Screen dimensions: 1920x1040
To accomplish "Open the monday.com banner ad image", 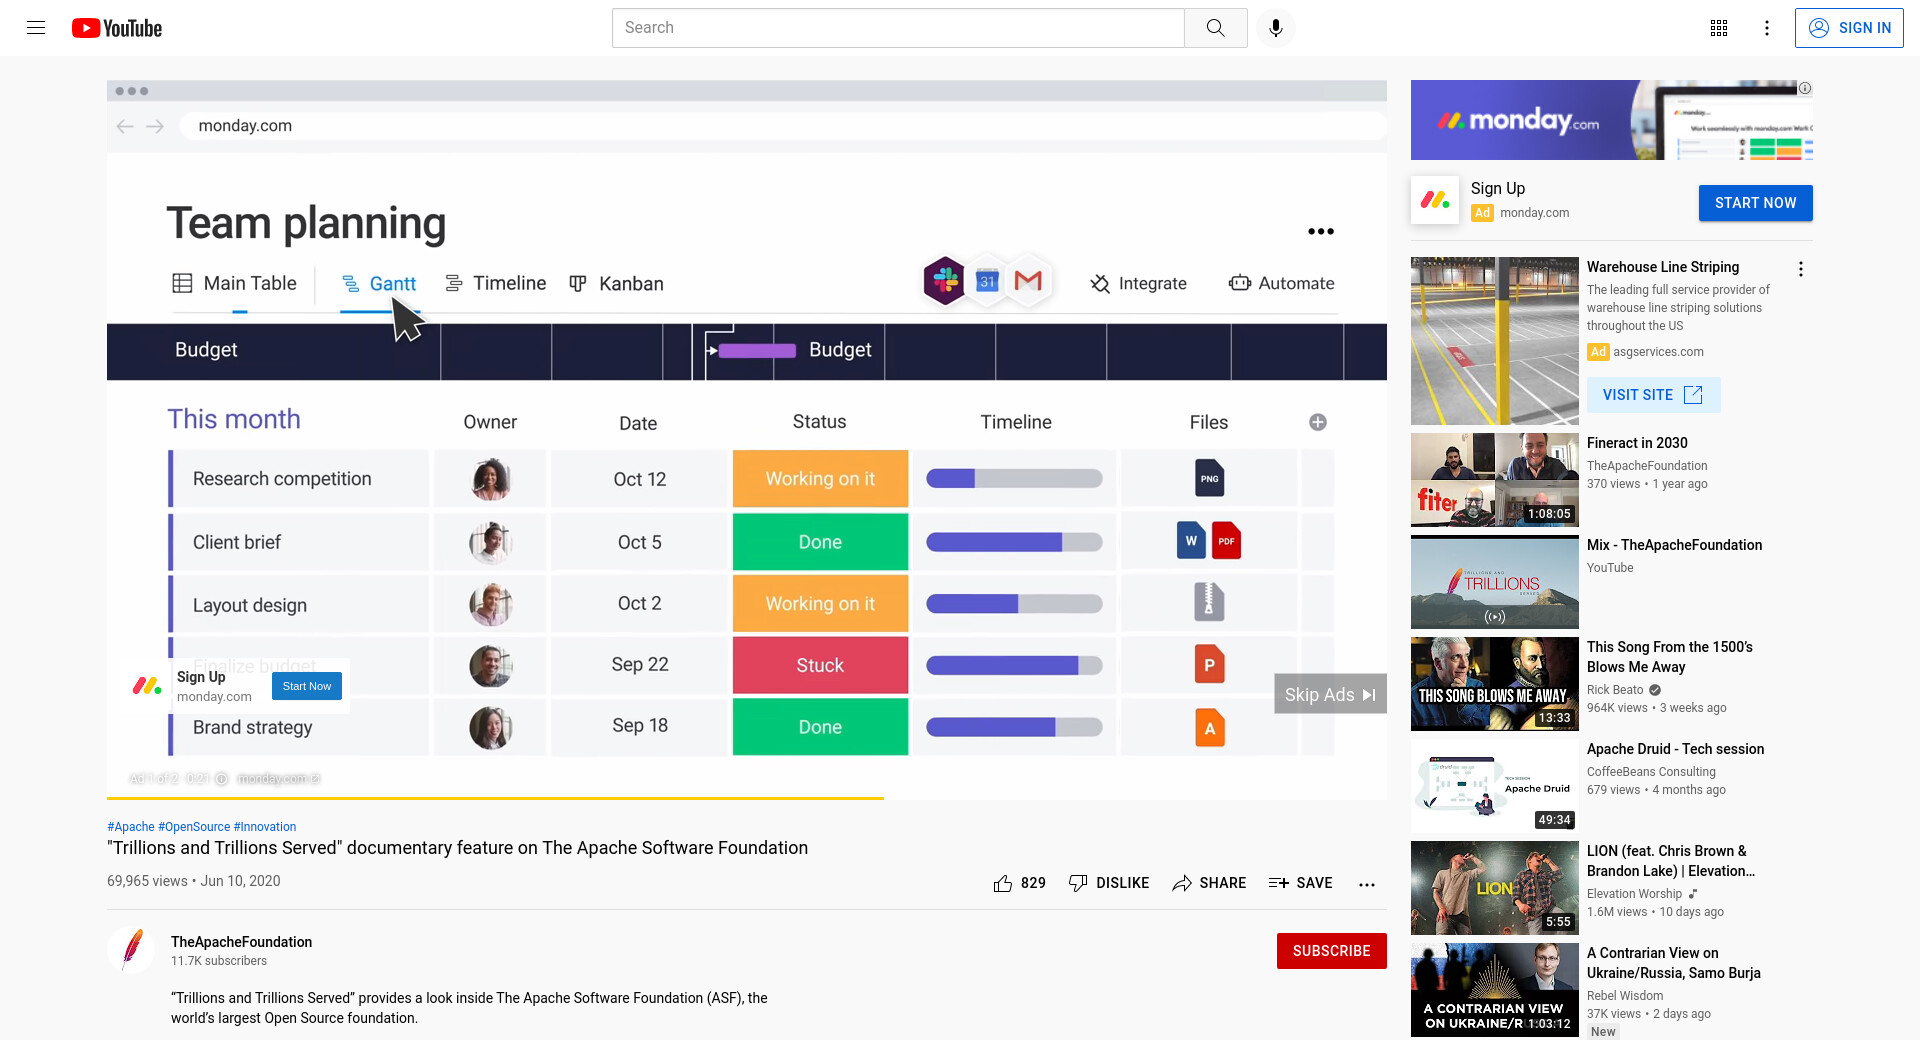I will click(1611, 120).
